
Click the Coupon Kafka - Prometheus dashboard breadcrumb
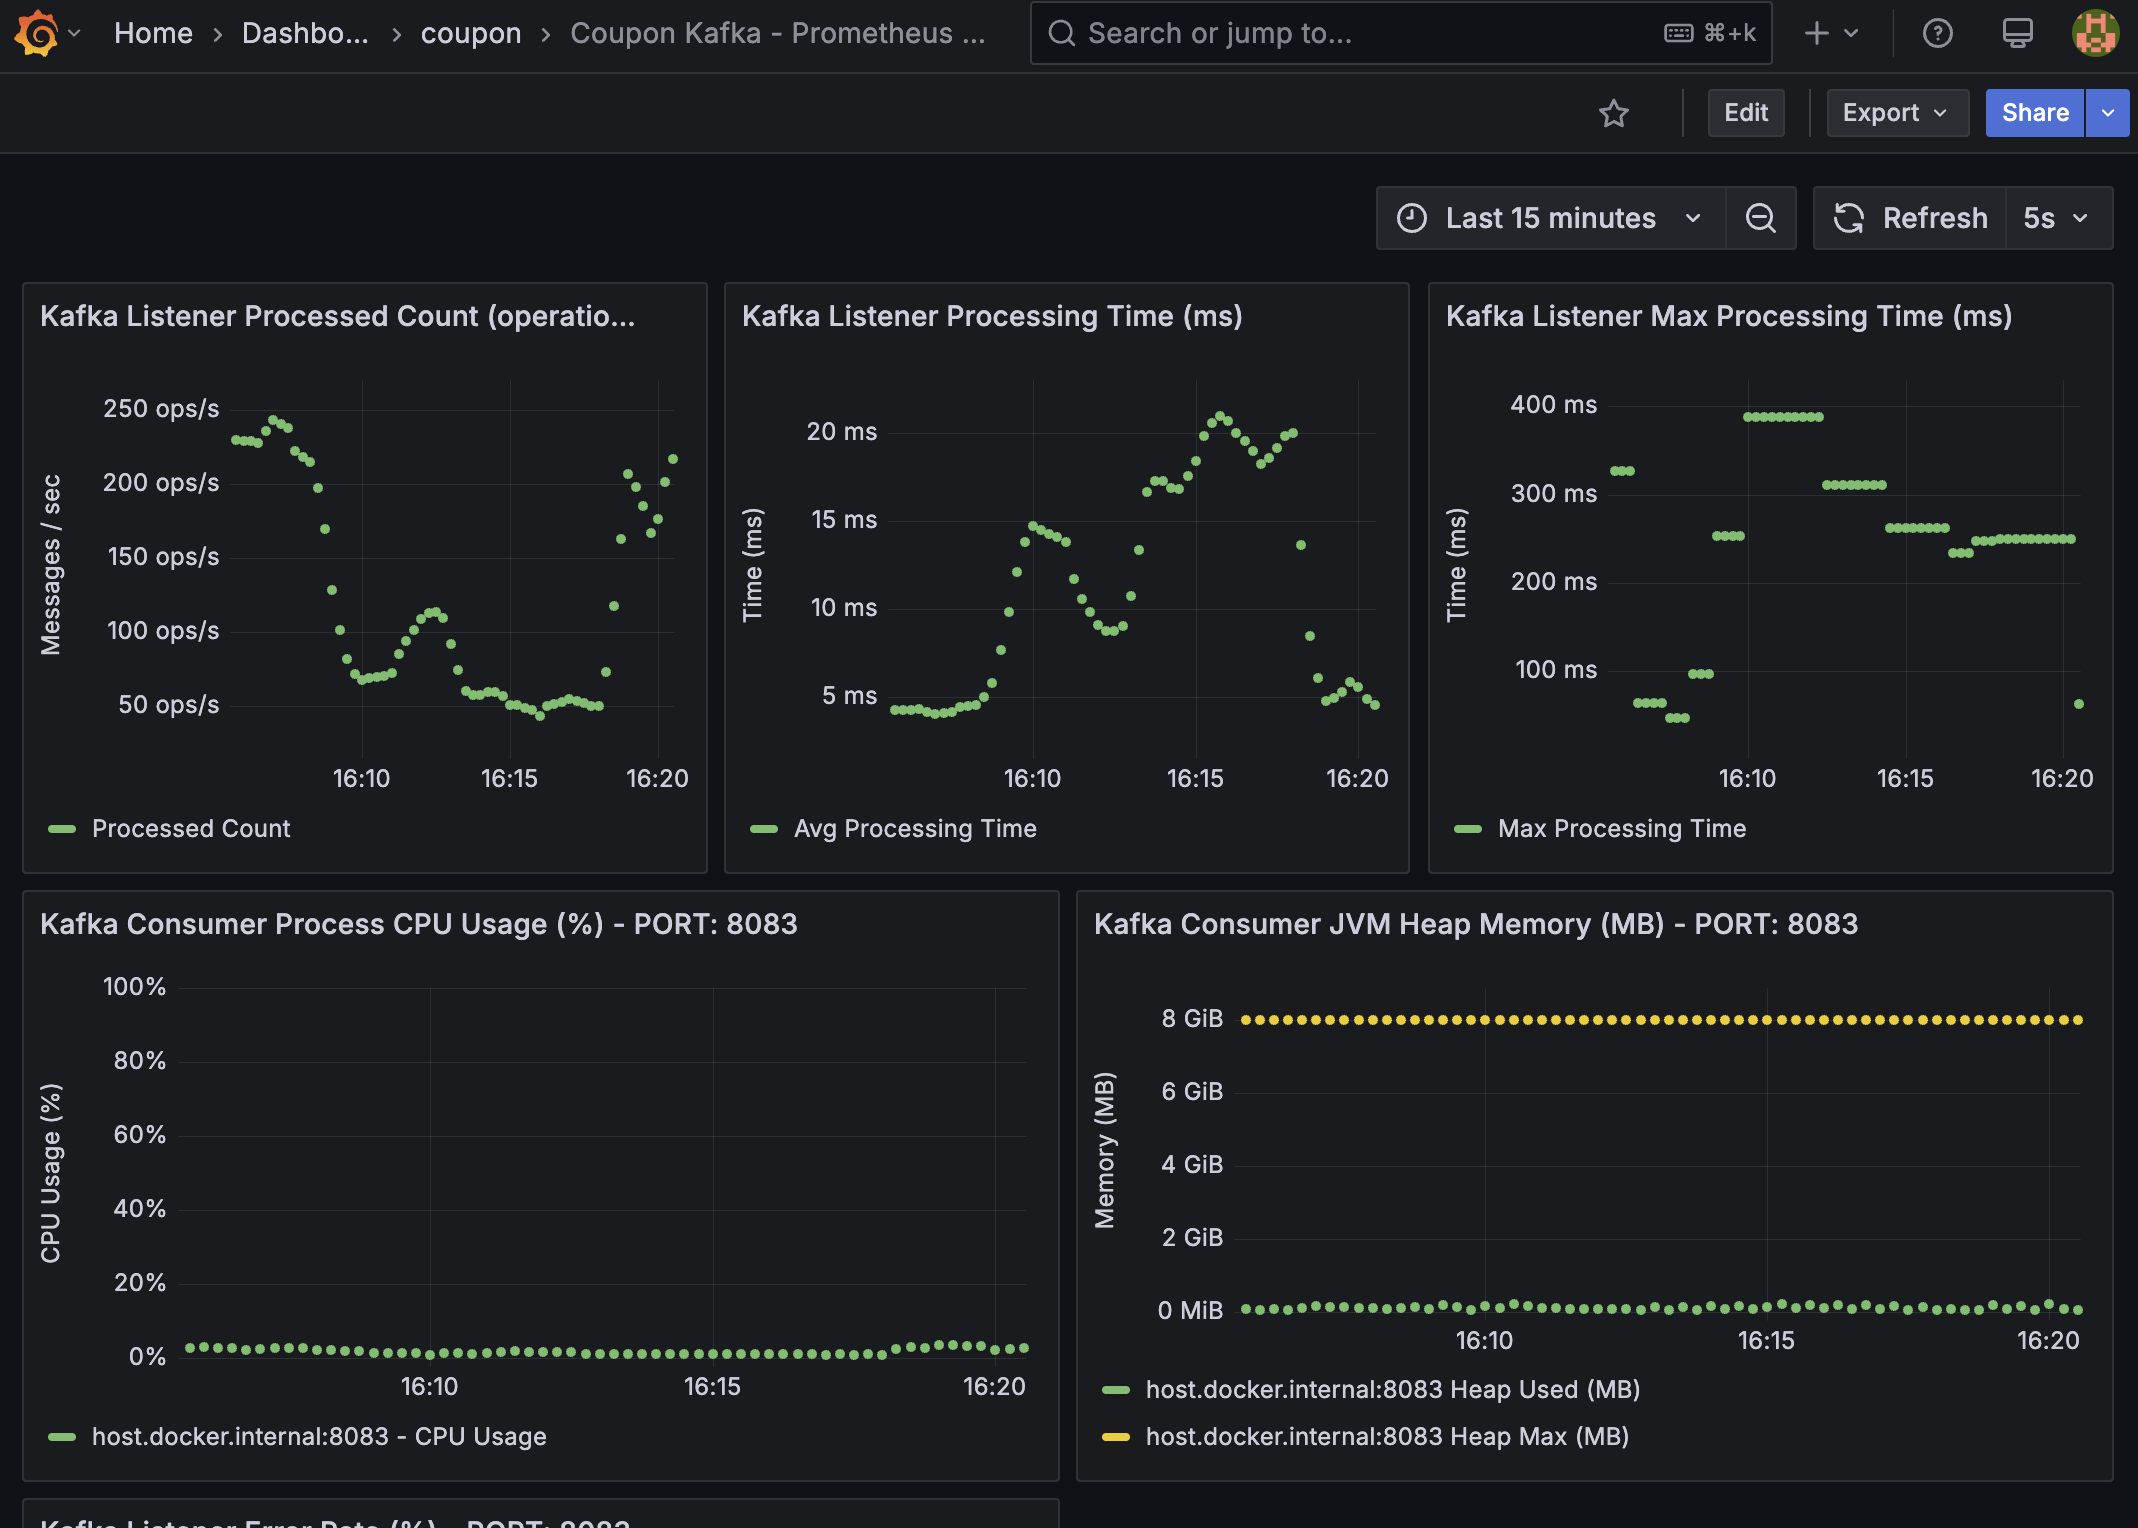(778, 33)
